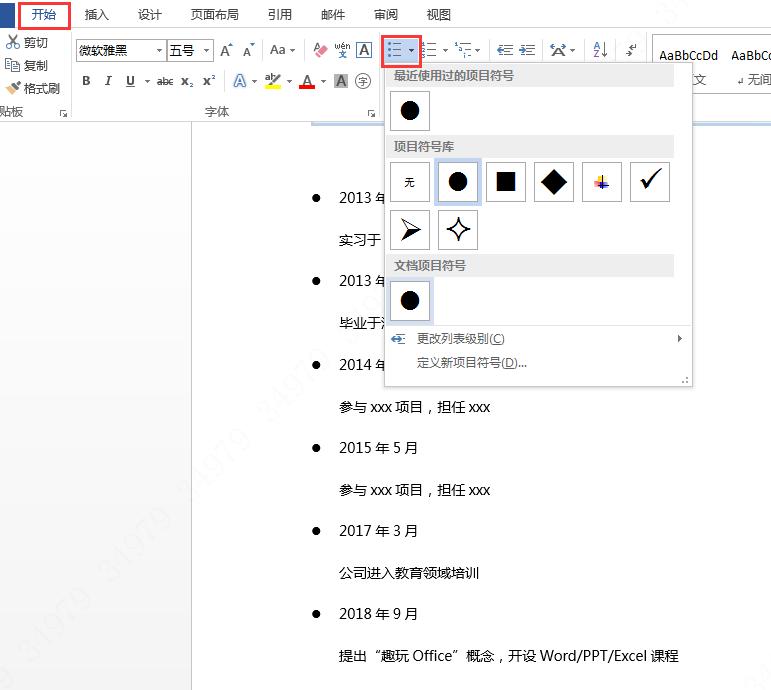Expand the text effects dropdown arrow
The width and height of the screenshot is (771, 690).
254,81
